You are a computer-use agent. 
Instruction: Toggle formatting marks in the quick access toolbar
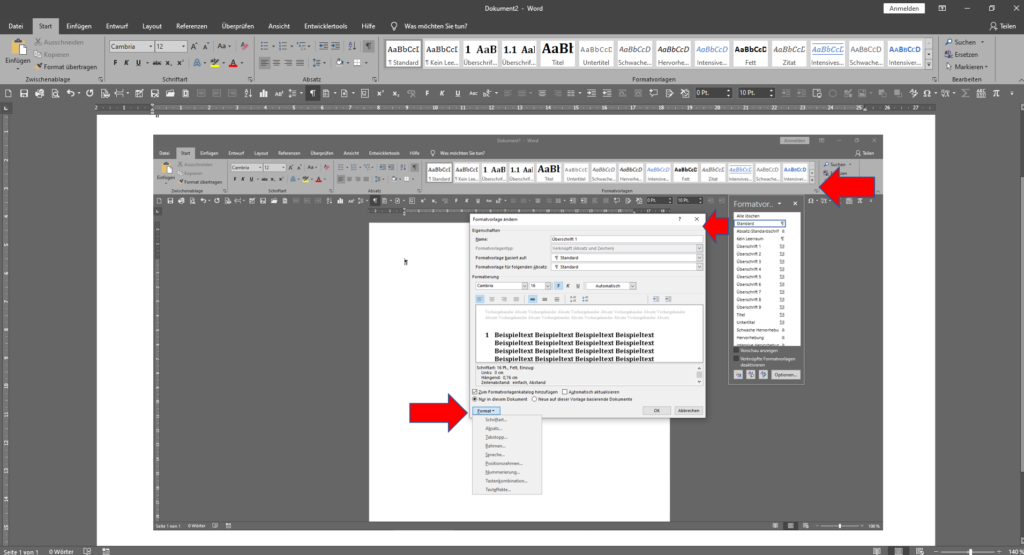tap(312, 93)
